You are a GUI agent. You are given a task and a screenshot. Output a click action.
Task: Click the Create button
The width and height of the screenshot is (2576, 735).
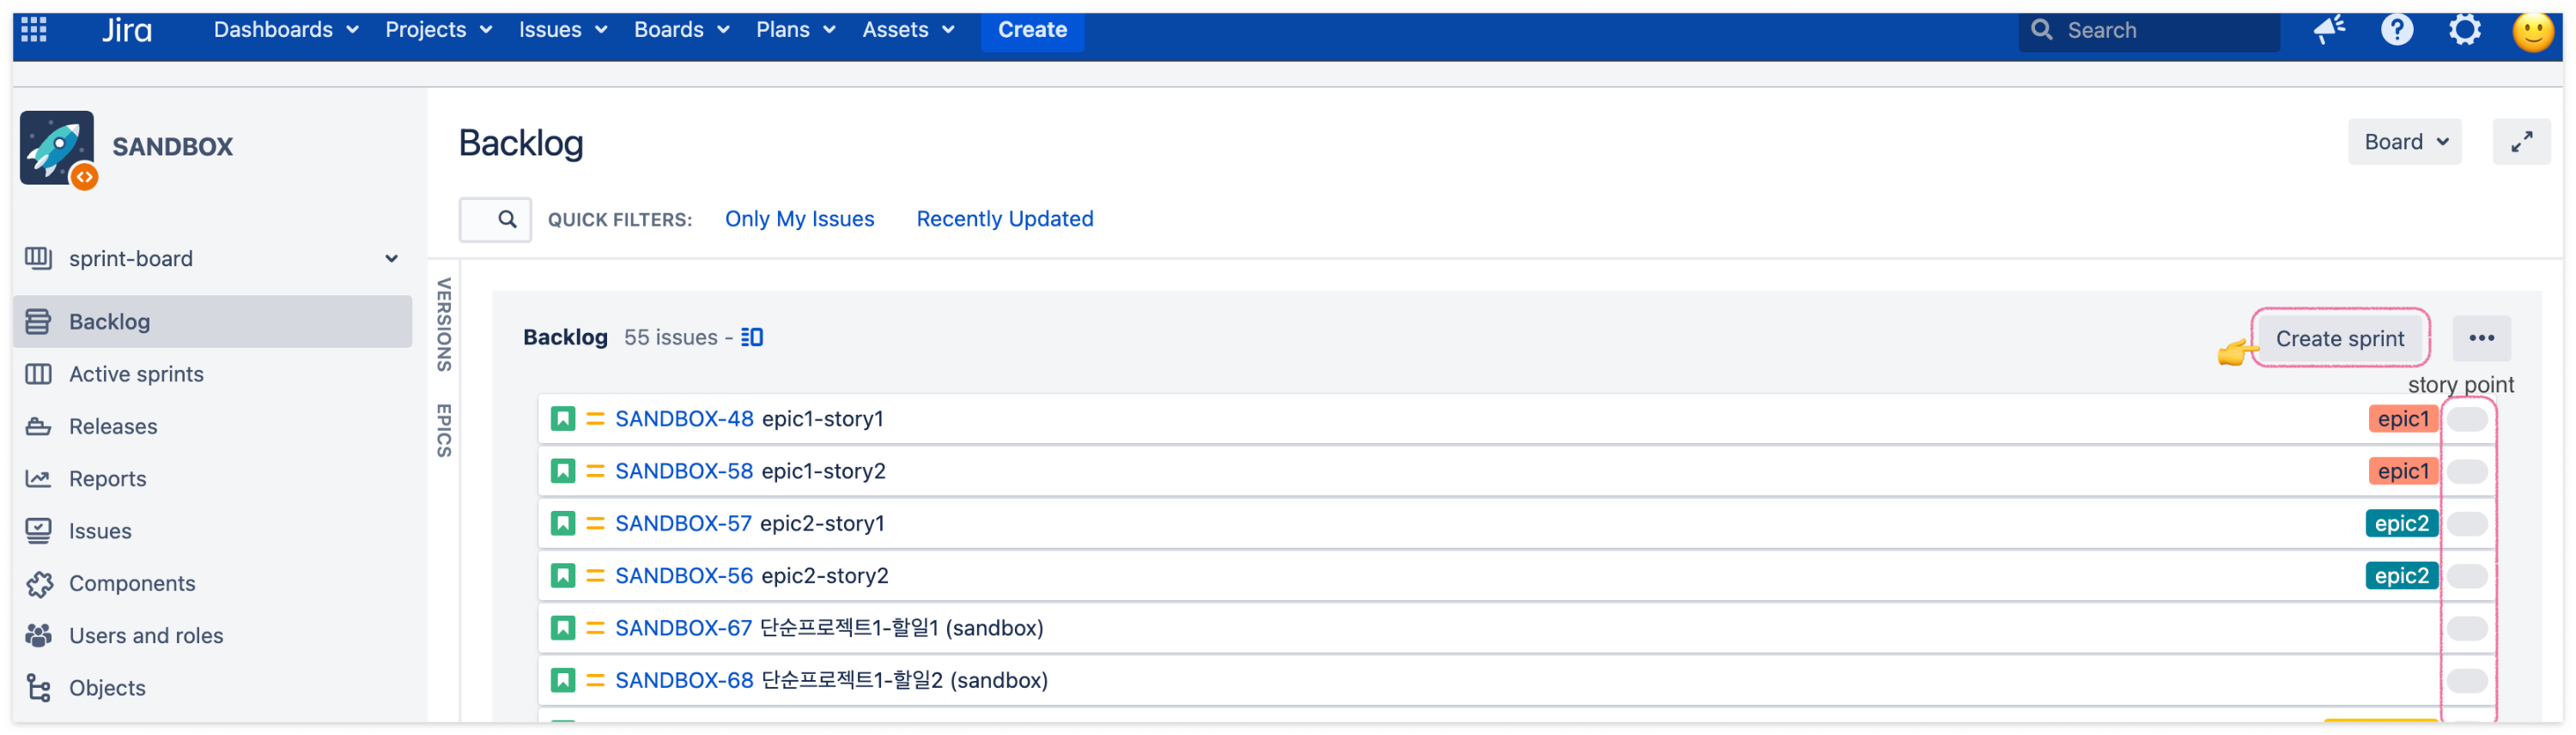[x=1032, y=30]
